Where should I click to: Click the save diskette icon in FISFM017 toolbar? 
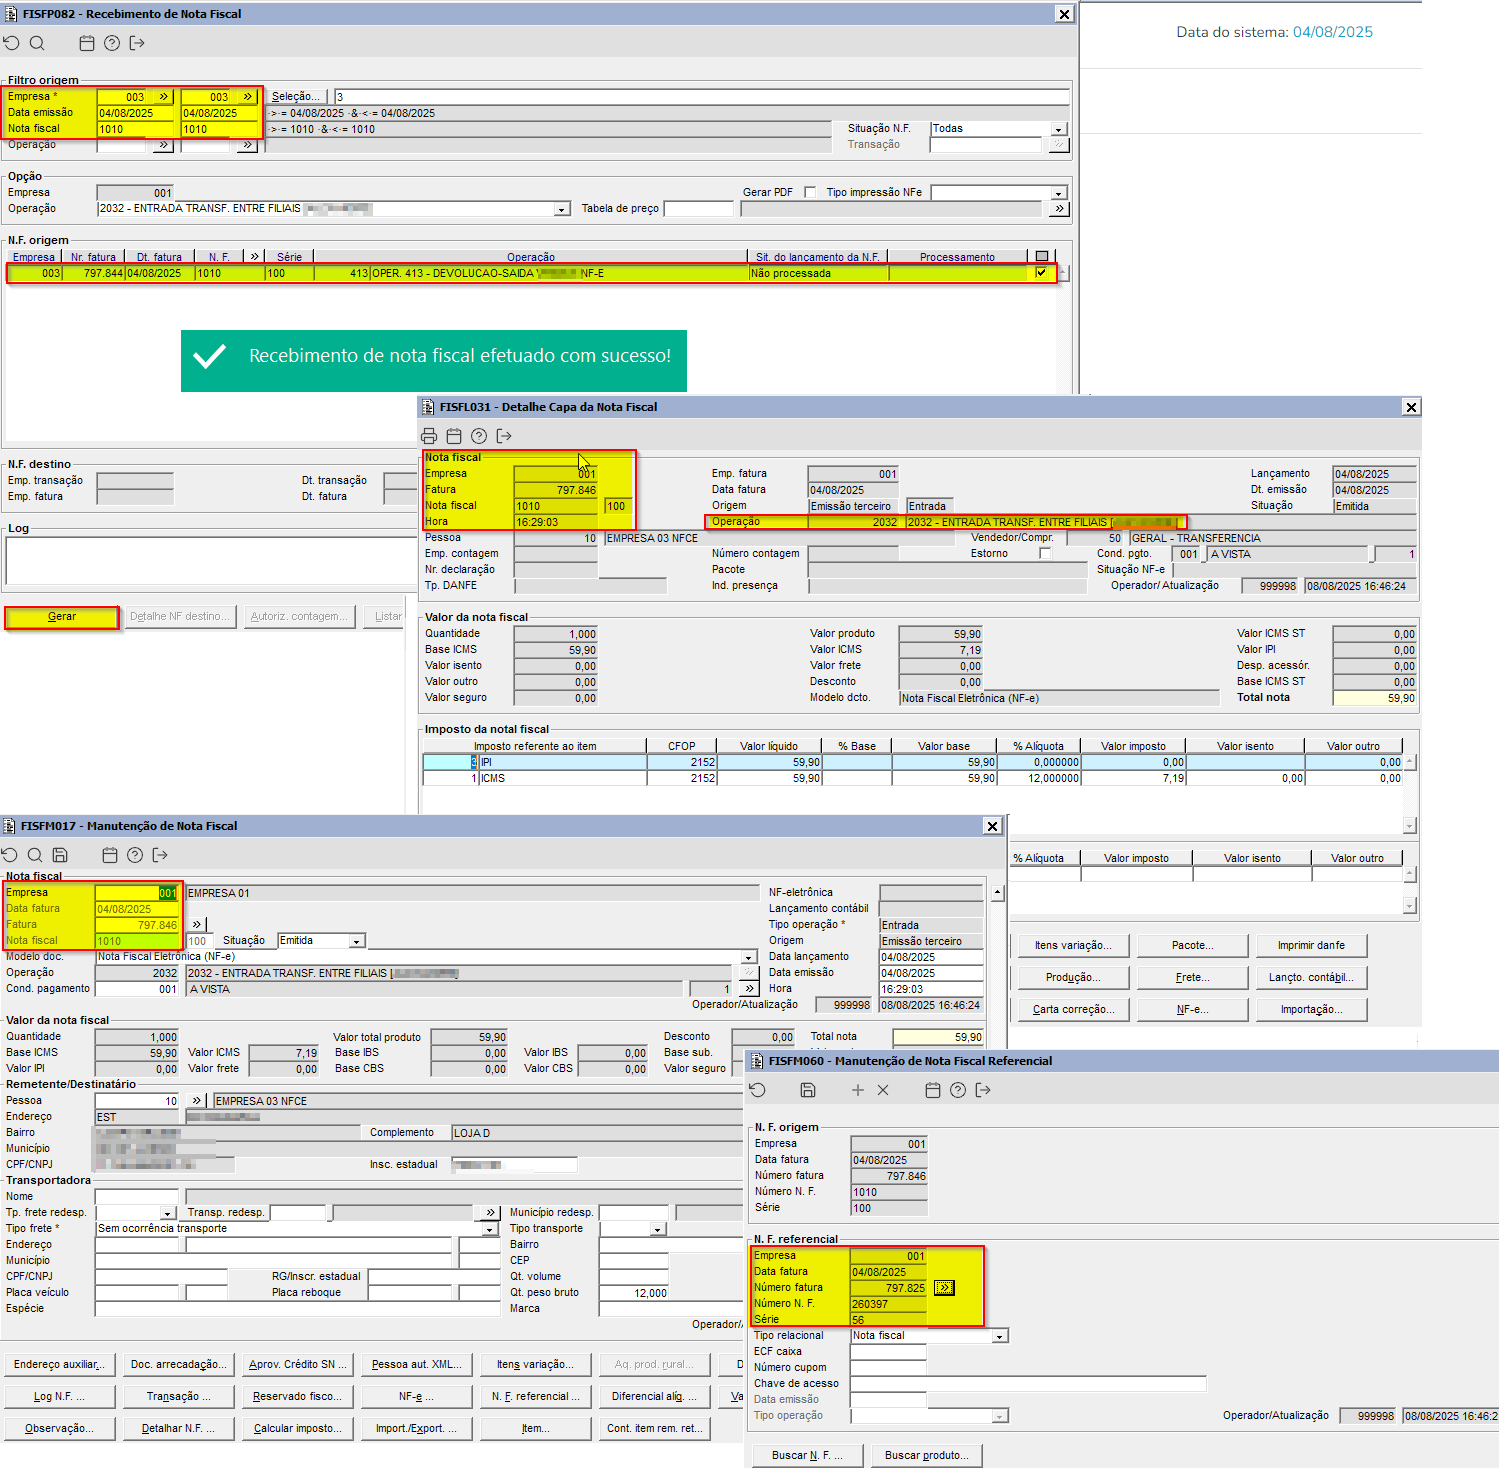tap(60, 855)
